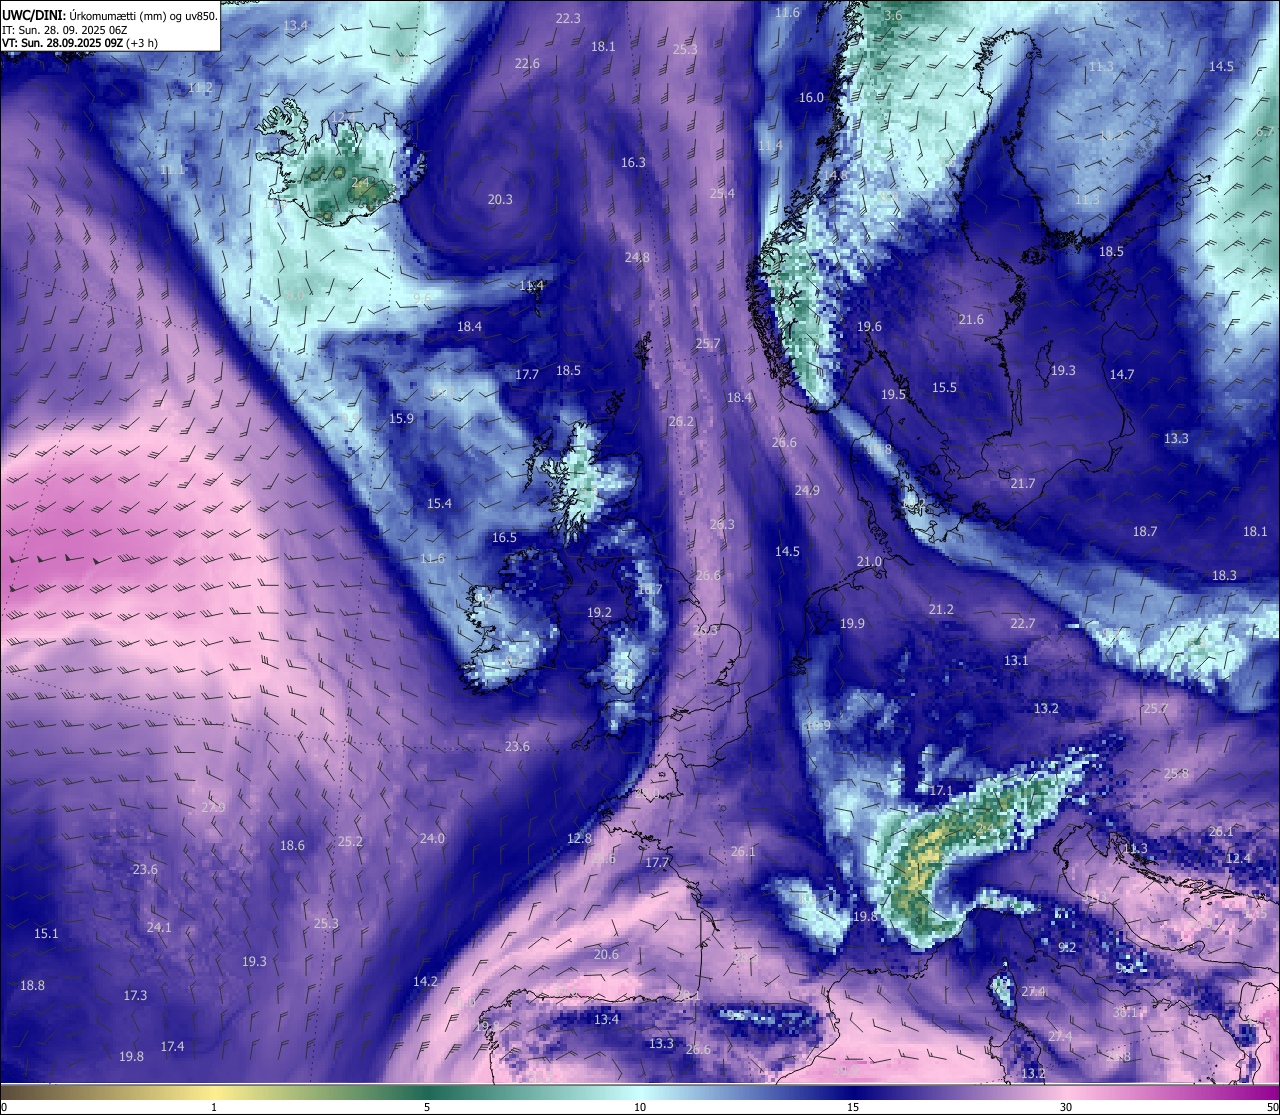Screen dimensions: 1280x1115
Task: Click the initial time line "IT: Sun. 28. 09. 2025 06Z"
Action: tap(64, 29)
